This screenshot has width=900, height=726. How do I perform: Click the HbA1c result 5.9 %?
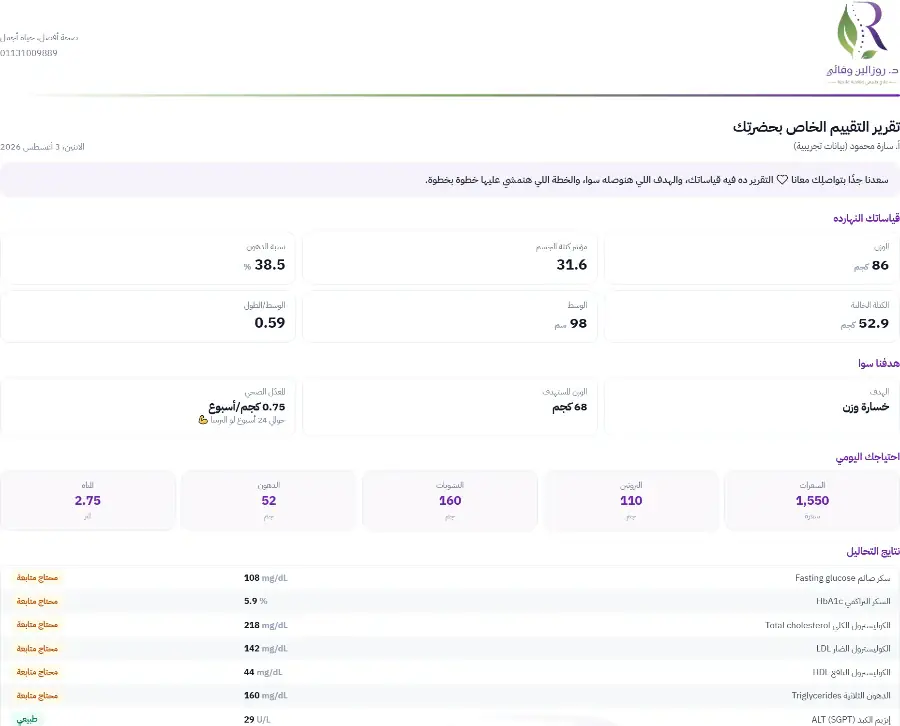(255, 601)
